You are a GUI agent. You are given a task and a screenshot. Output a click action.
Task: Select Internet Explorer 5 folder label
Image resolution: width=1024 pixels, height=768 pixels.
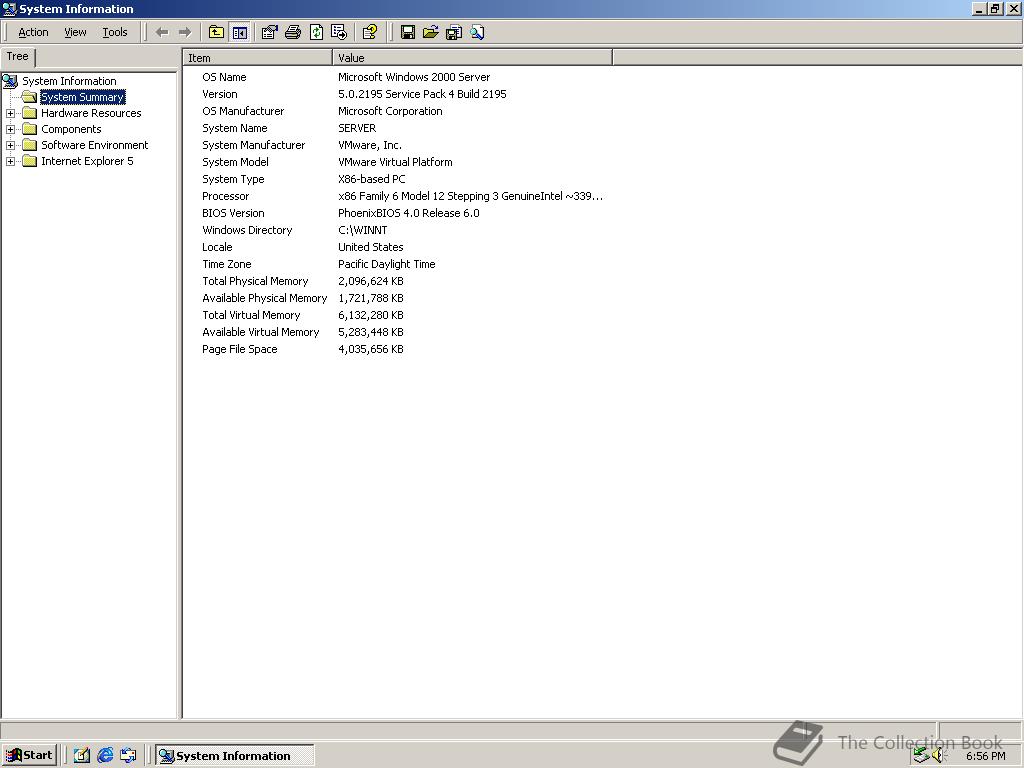(x=87, y=161)
